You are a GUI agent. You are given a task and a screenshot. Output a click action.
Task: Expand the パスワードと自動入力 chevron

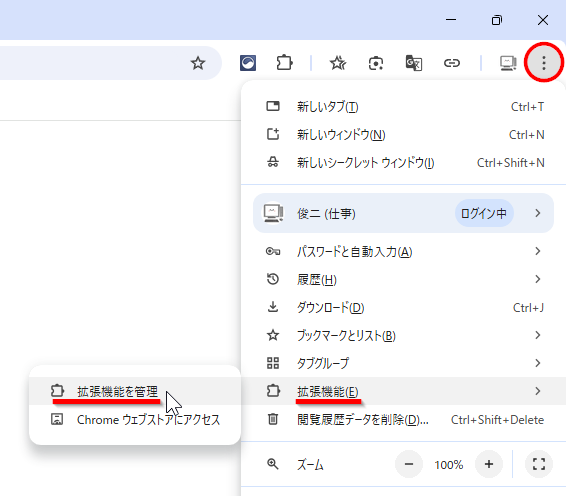pos(537,251)
